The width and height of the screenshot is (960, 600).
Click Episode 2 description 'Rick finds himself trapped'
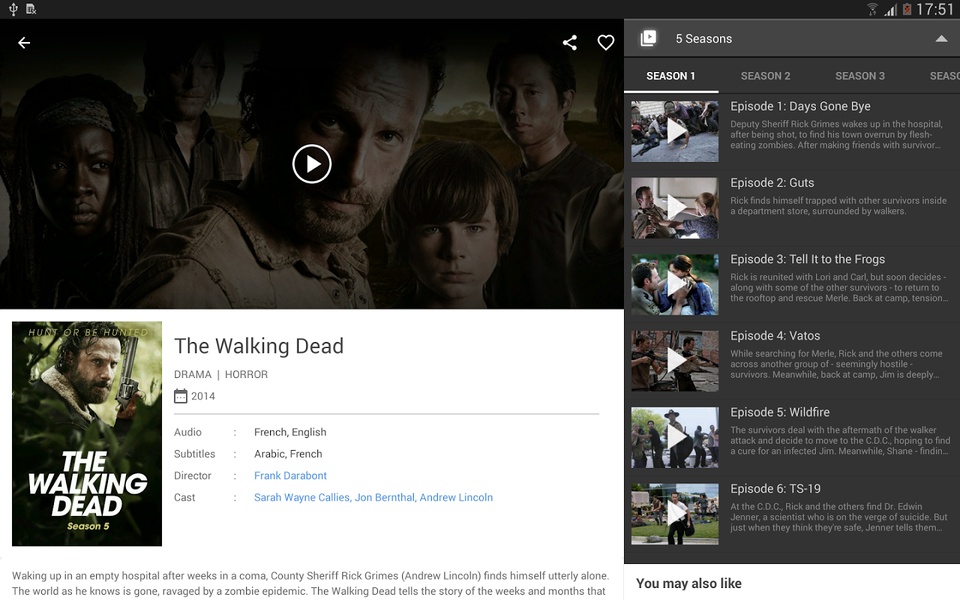tap(838, 206)
